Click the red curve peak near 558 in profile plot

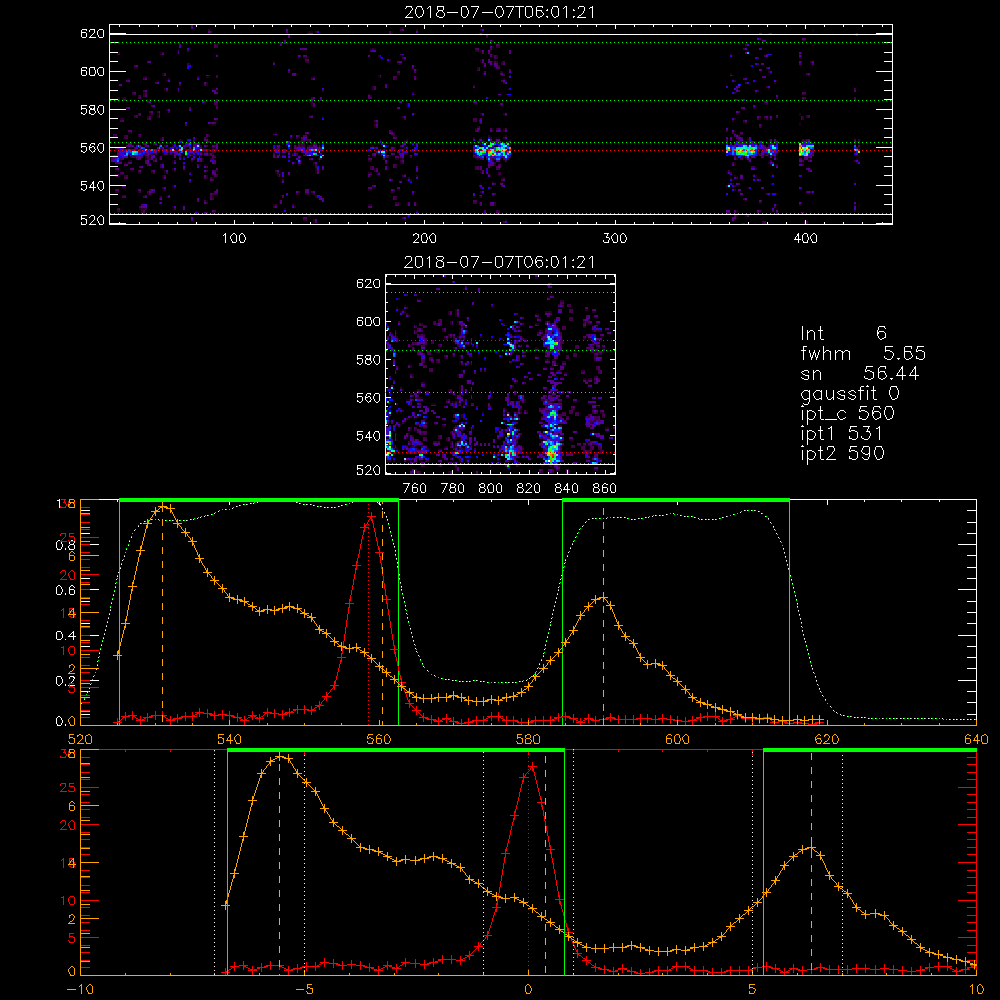[x=370, y=515]
